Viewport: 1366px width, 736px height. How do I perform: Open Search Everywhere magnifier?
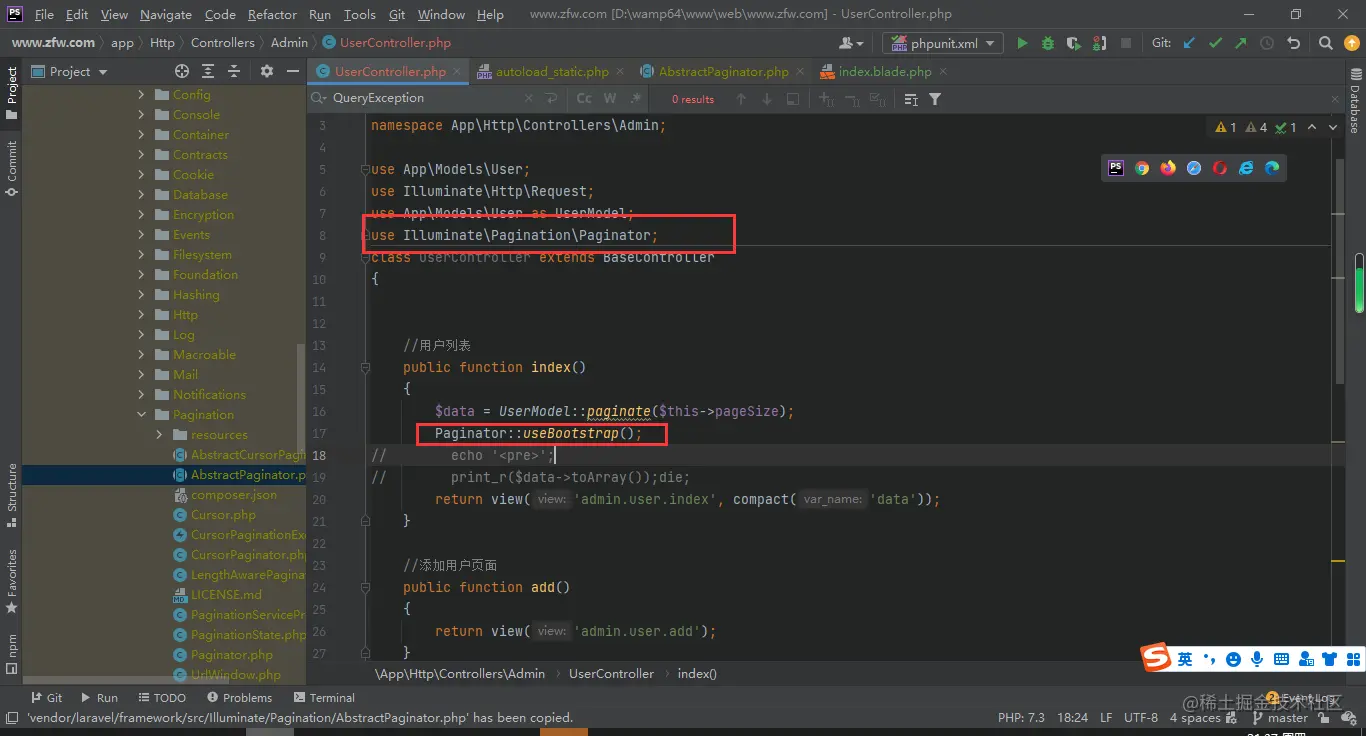[x=1325, y=43]
